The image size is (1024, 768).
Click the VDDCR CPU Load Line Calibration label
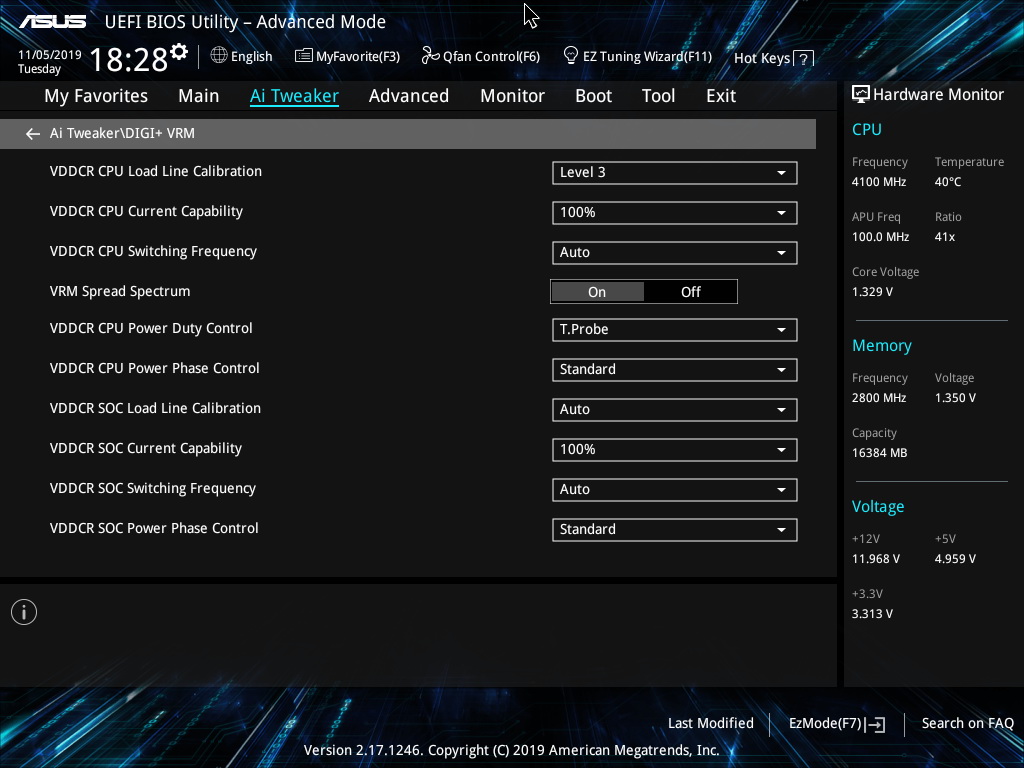(155, 171)
